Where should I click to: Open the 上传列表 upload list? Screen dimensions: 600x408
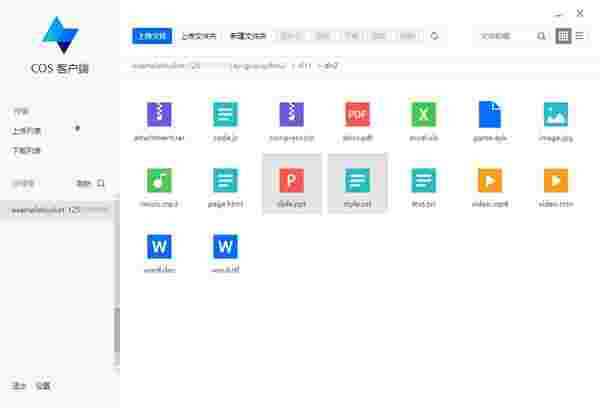pos(26,131)
